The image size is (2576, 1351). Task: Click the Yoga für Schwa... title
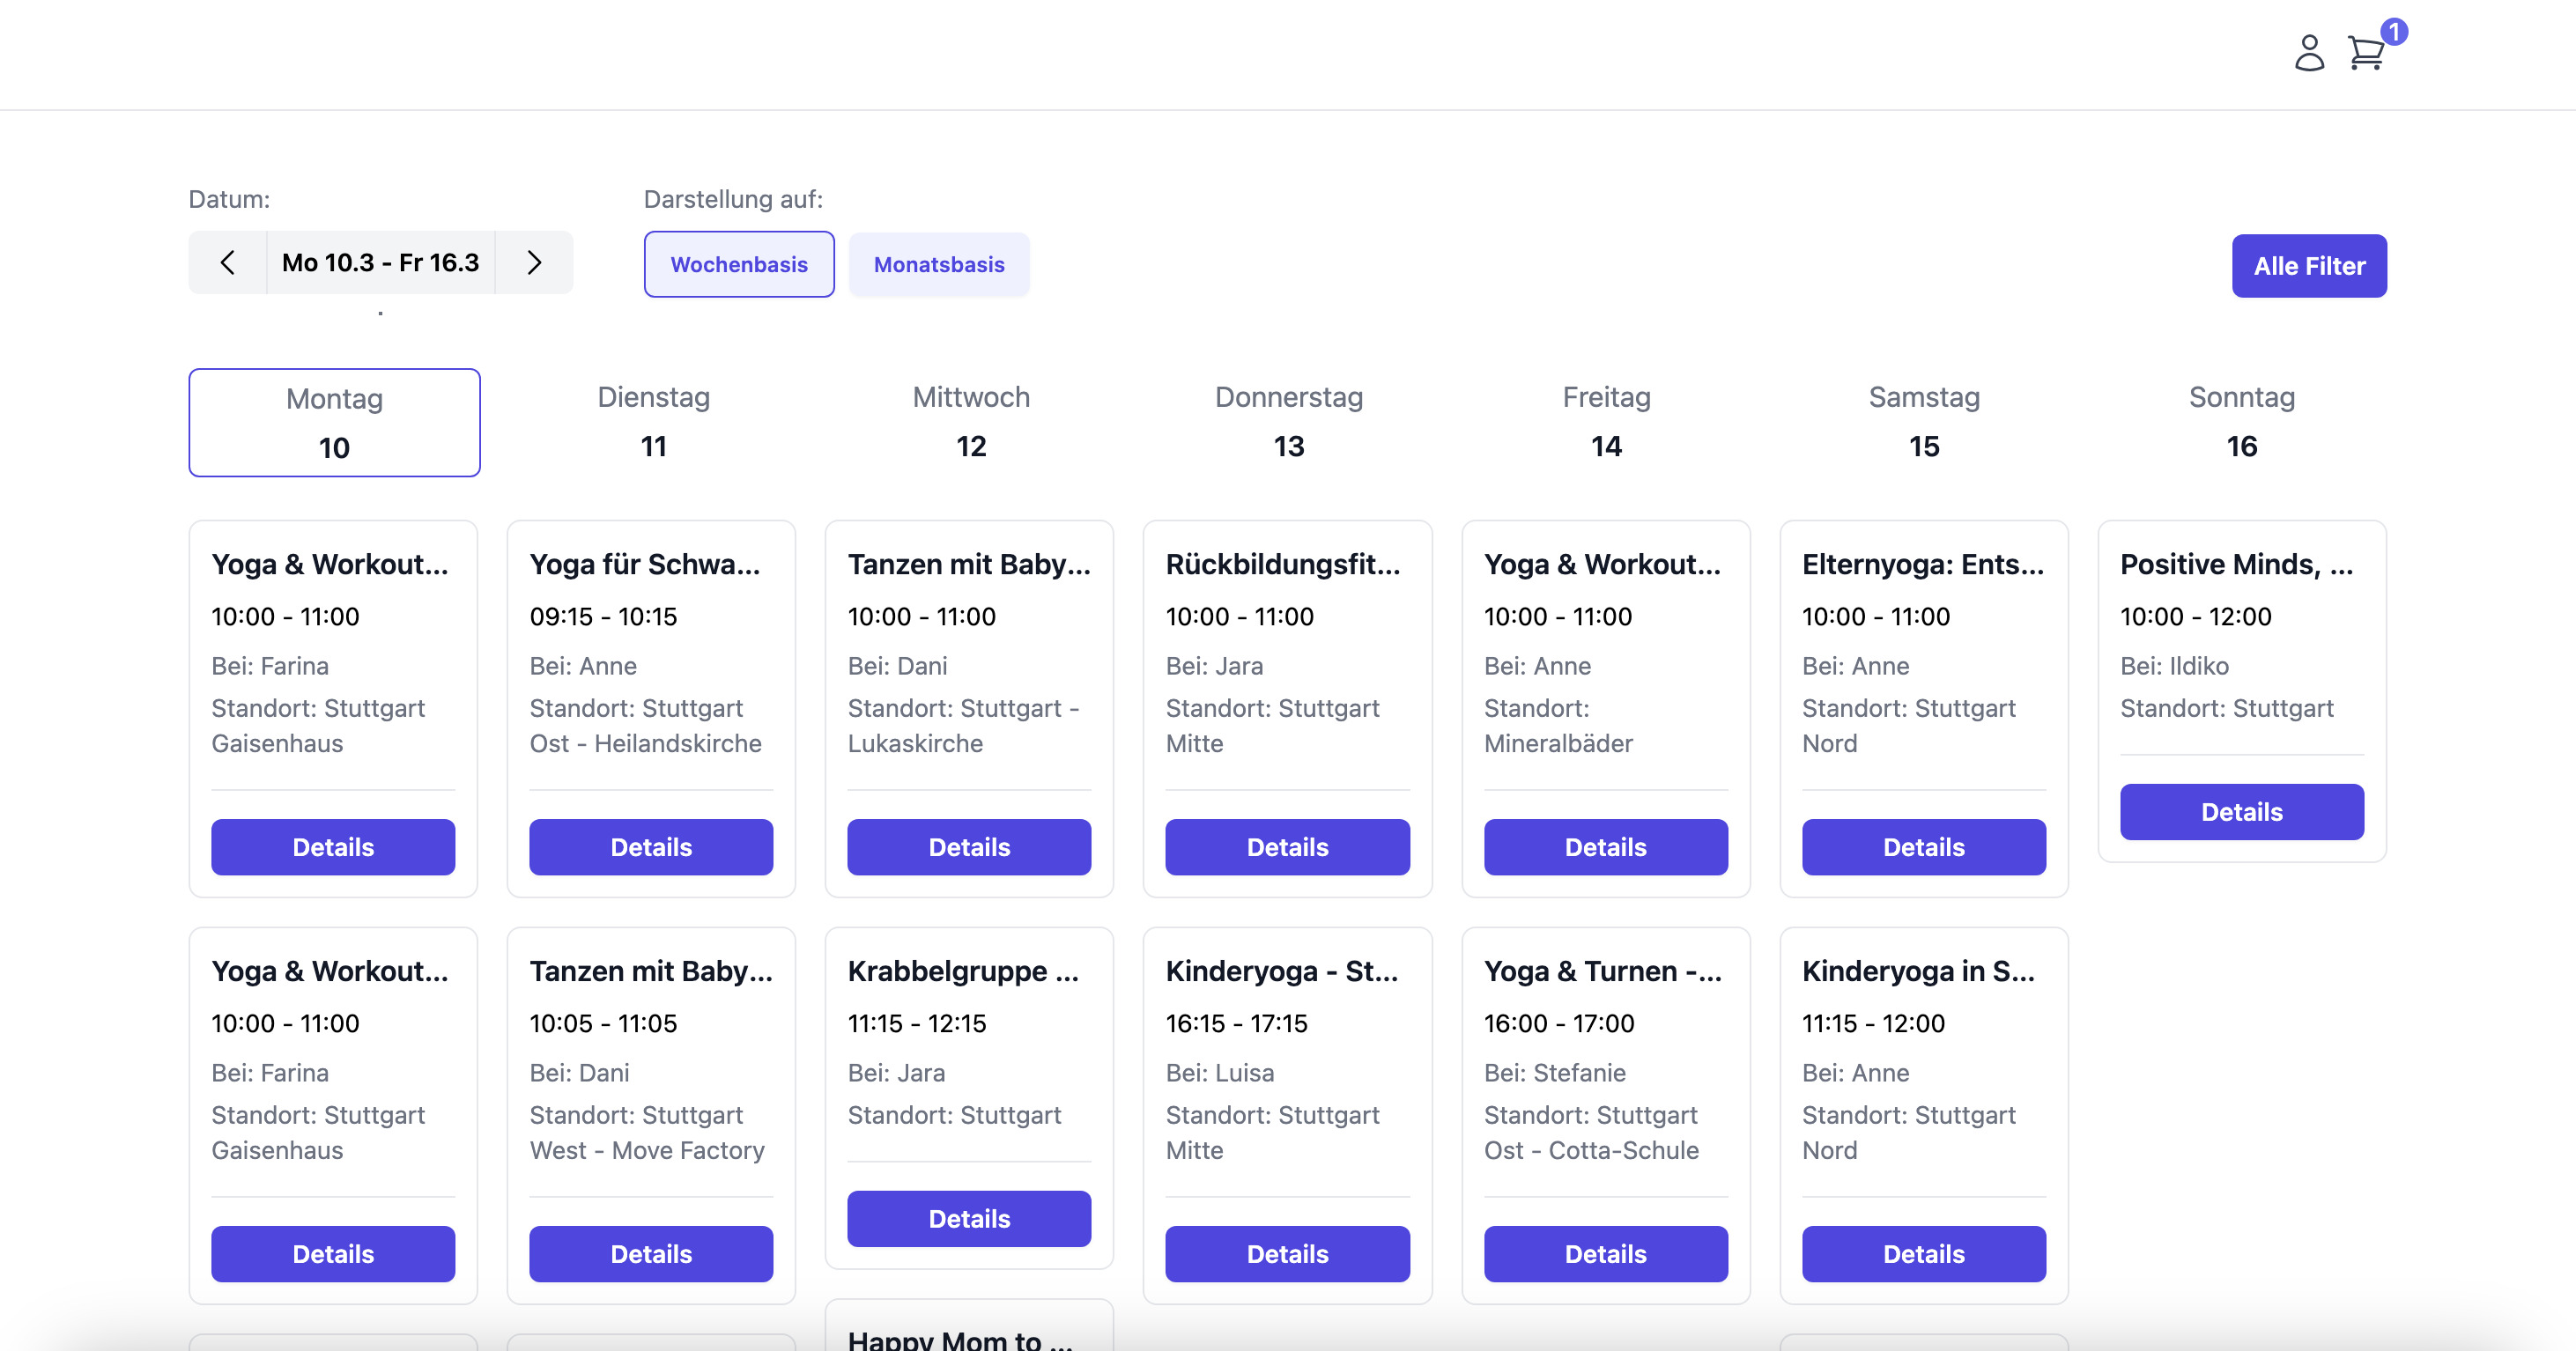click(645, 564)
